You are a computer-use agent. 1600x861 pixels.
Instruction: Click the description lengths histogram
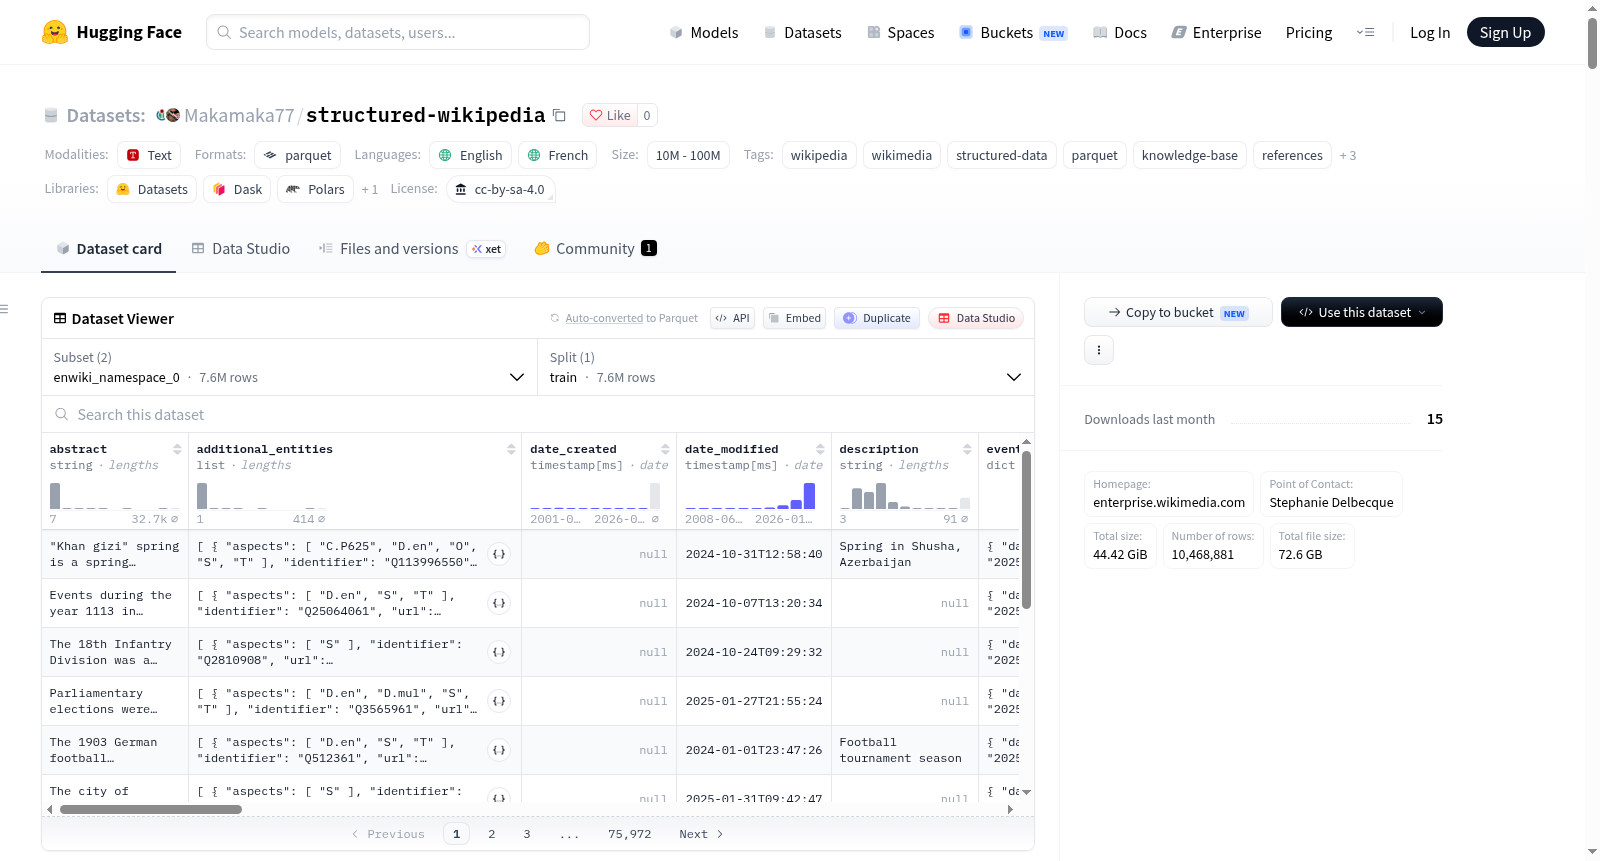(905, 496)
